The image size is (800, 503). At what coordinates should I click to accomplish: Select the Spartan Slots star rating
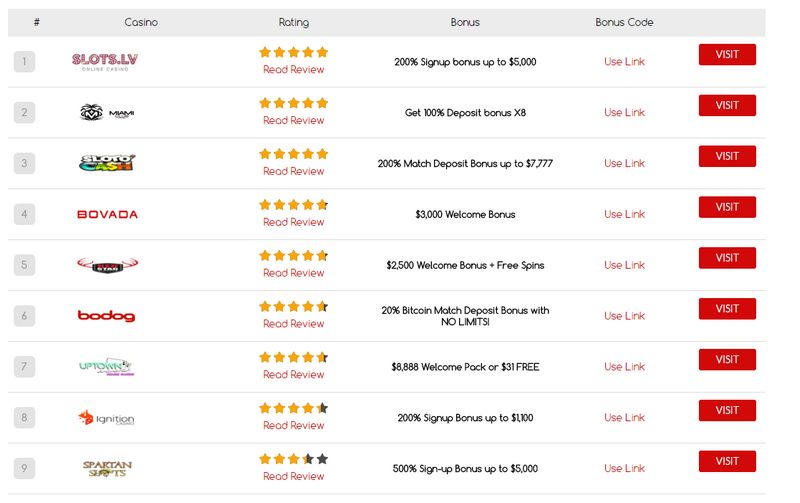coord(293,459)
